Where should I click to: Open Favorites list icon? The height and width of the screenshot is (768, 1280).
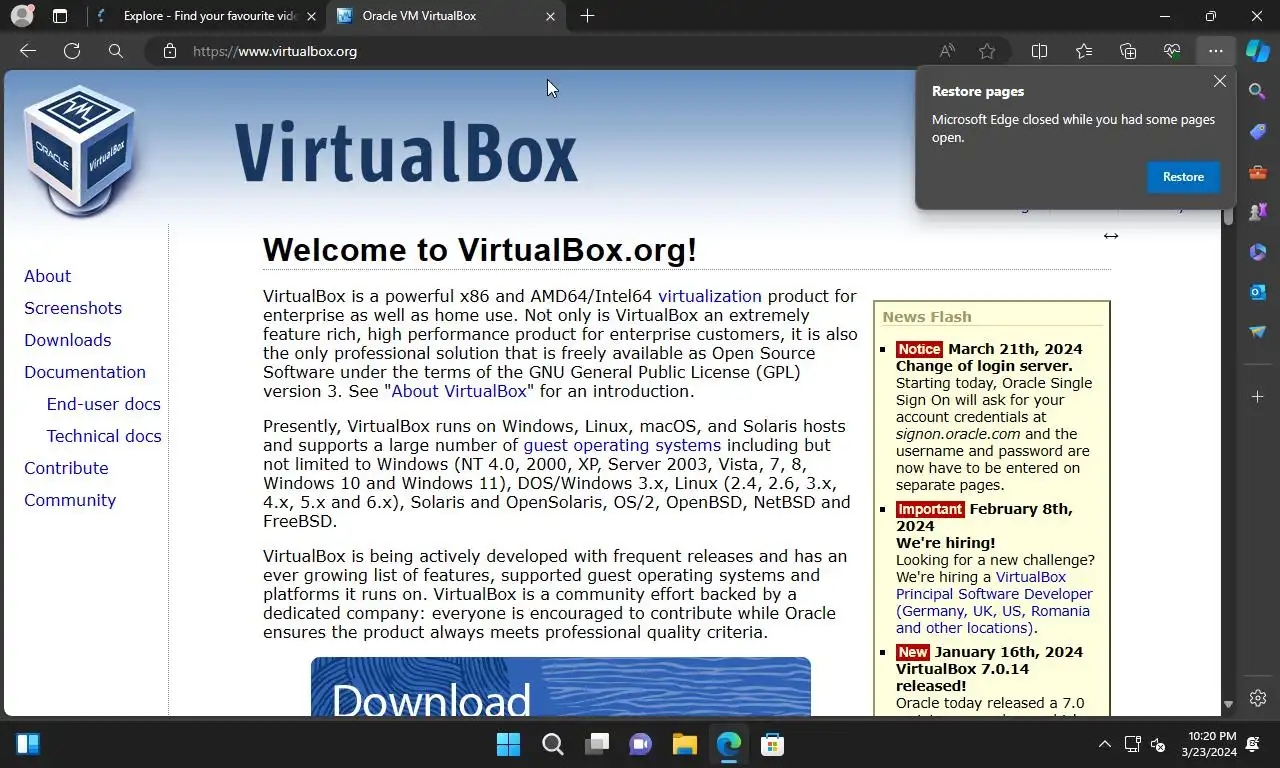click(x=1084, y=51)
